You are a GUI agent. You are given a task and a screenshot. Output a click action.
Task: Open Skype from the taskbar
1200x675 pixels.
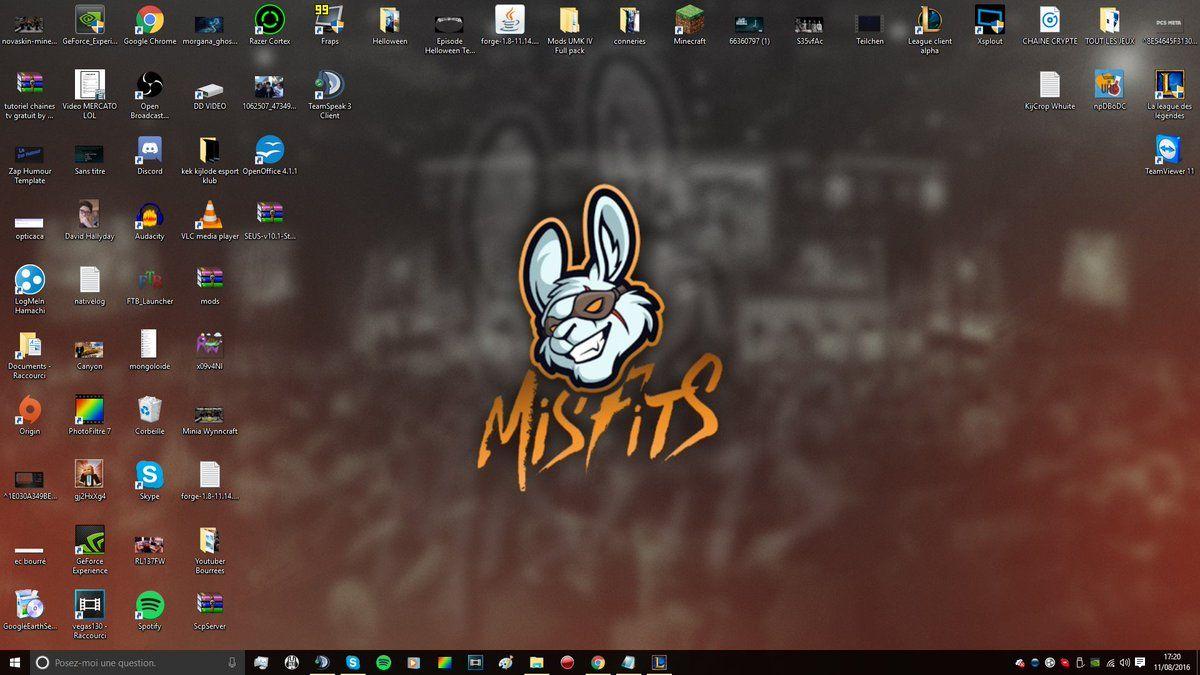pos(353,662)
